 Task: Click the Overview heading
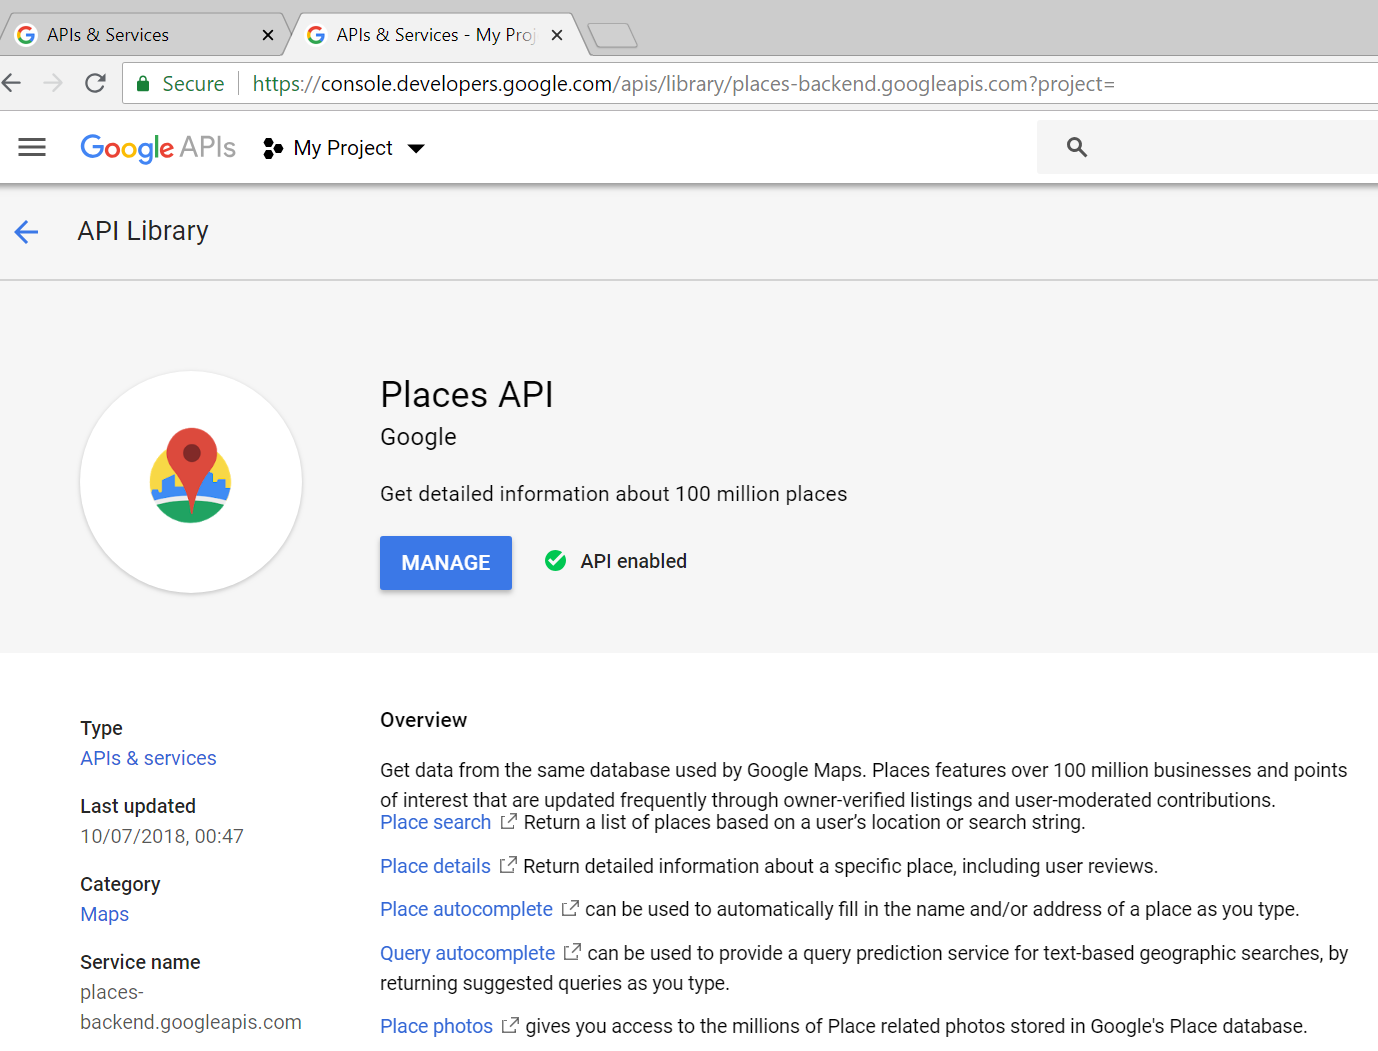click(x=423, y=720)
